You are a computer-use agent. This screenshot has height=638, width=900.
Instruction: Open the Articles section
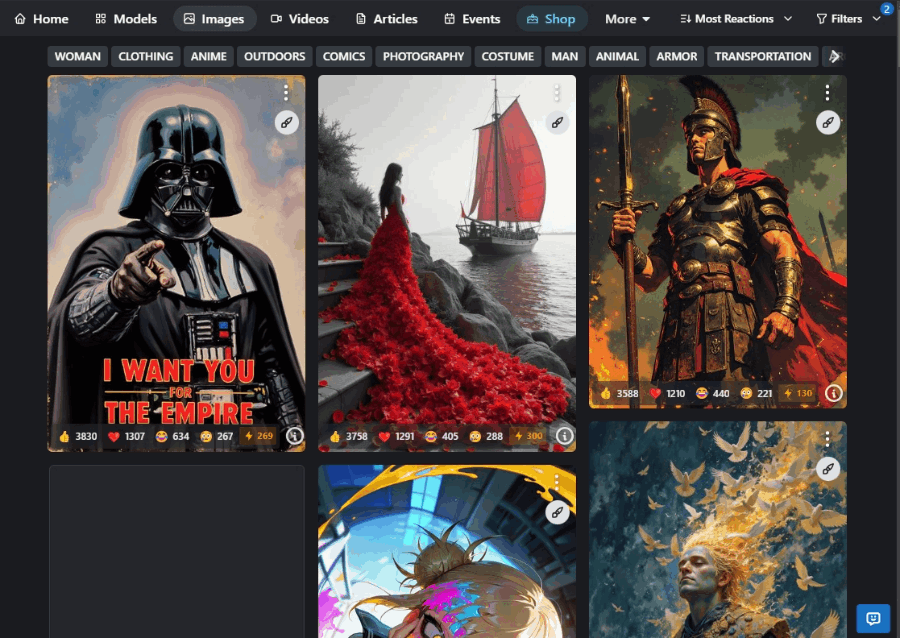[x=386, y=19]
